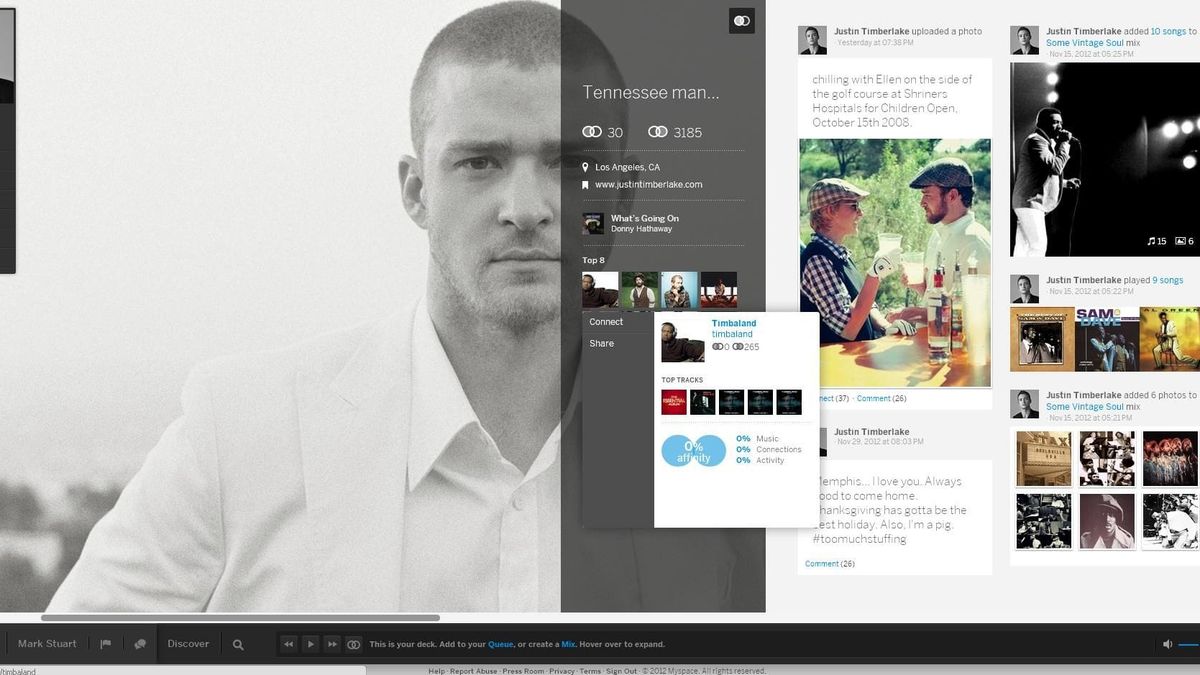Click the Sign Out footer link
This screenshot has width=1200, height=675.
click(621, 671)
